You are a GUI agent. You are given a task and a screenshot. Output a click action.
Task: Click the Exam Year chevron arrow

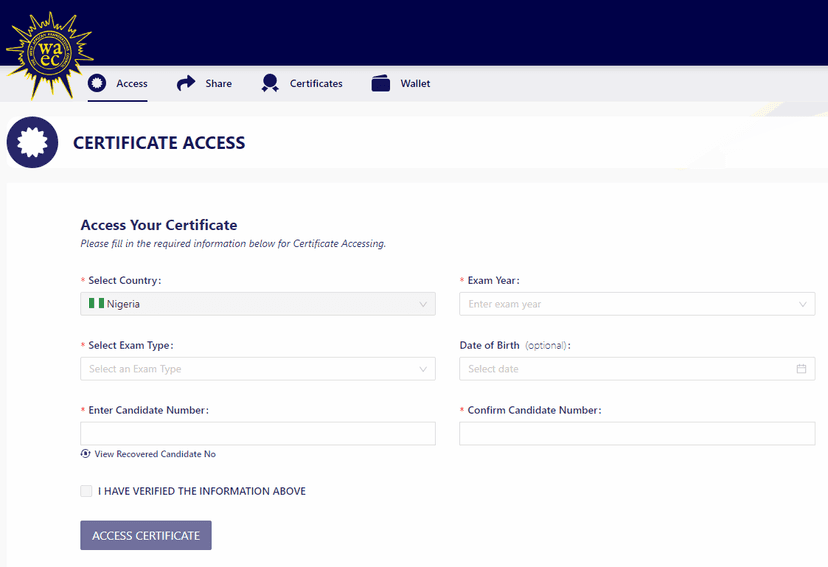803,304
